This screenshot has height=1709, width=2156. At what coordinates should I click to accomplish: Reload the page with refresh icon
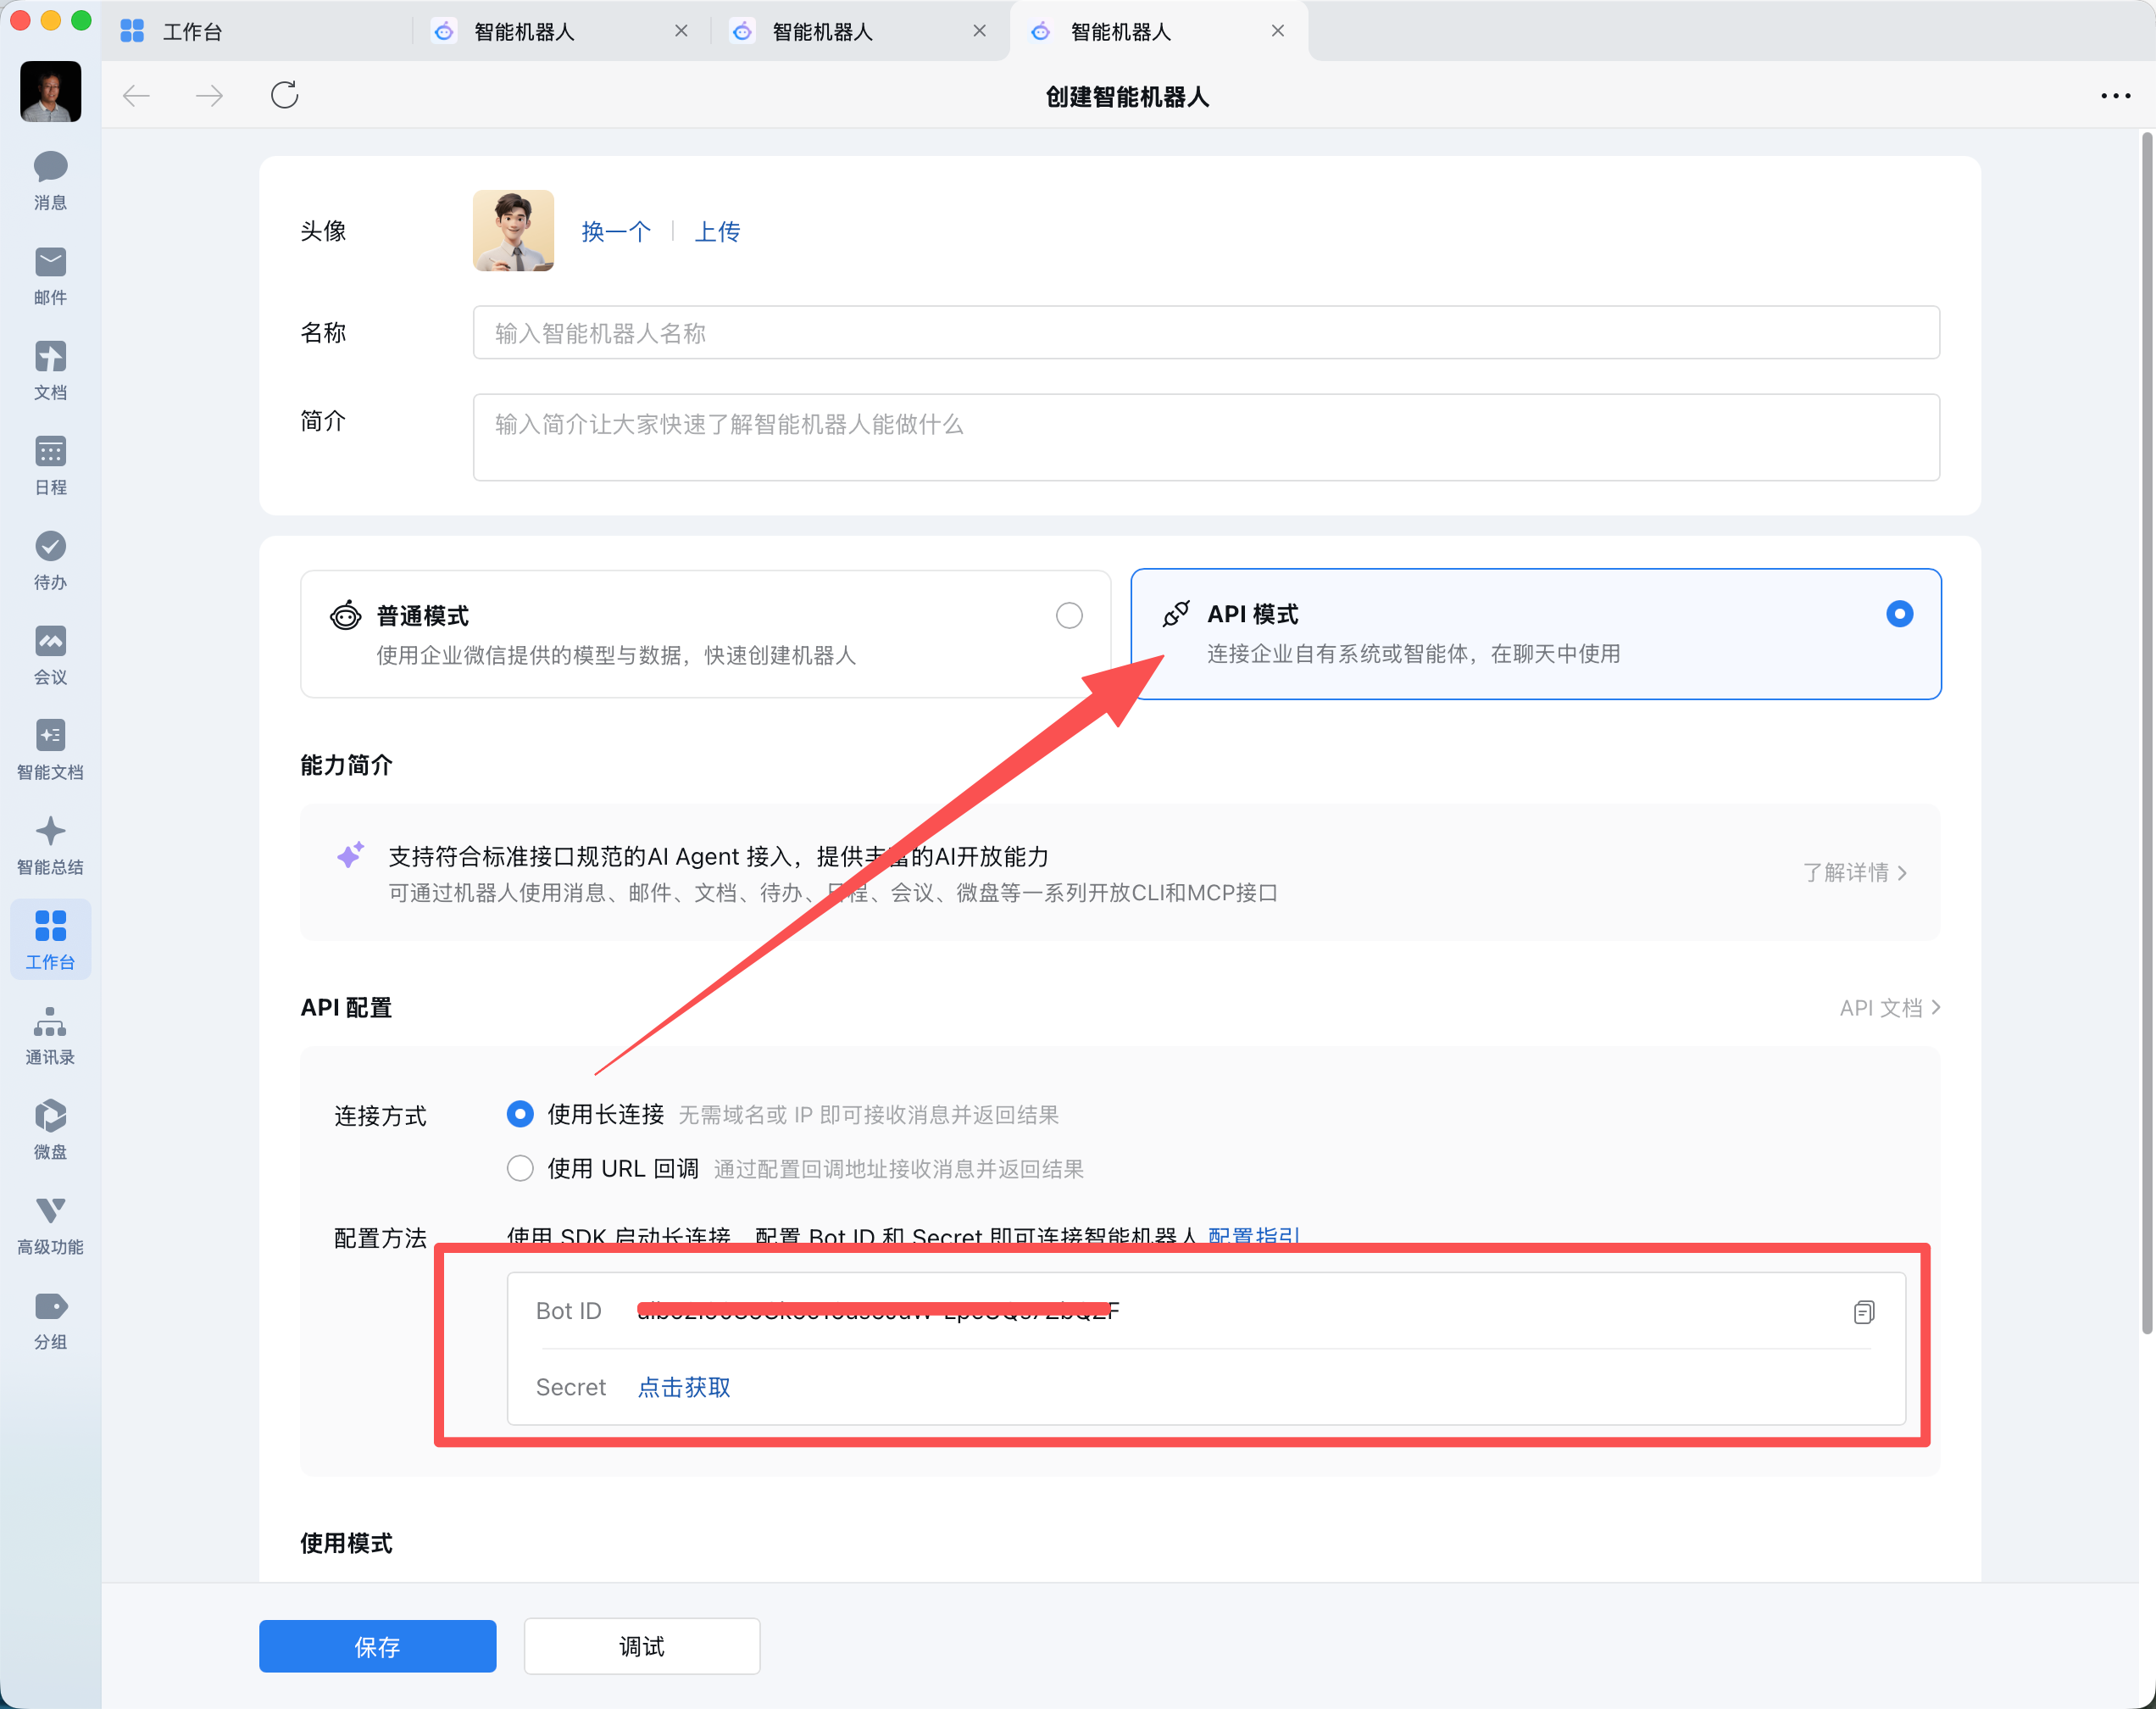[285, 95]
